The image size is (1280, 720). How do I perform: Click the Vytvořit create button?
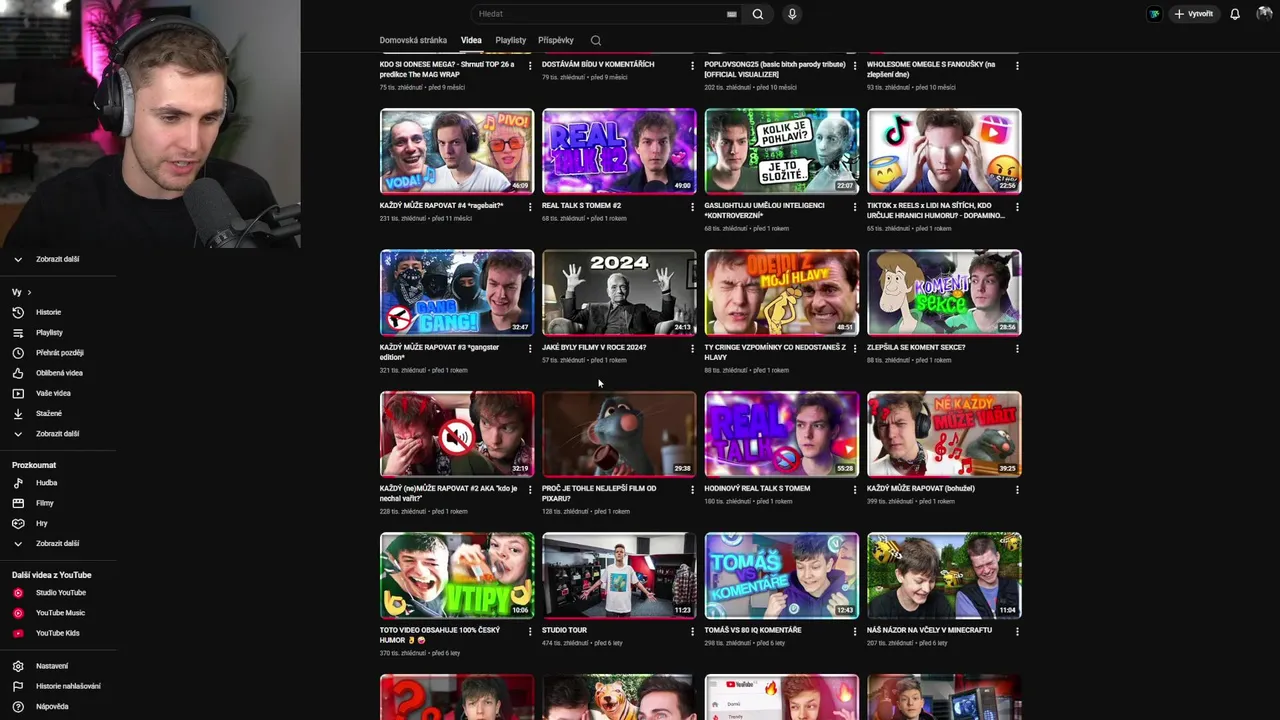pyautogui.click(x=1194, y=14)
